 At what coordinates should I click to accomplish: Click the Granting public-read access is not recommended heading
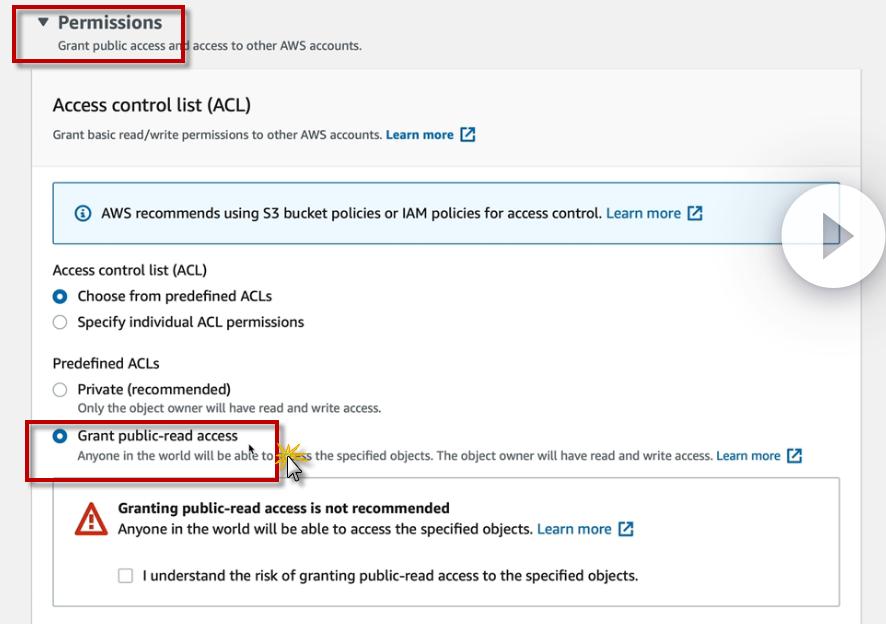(283, 508)
